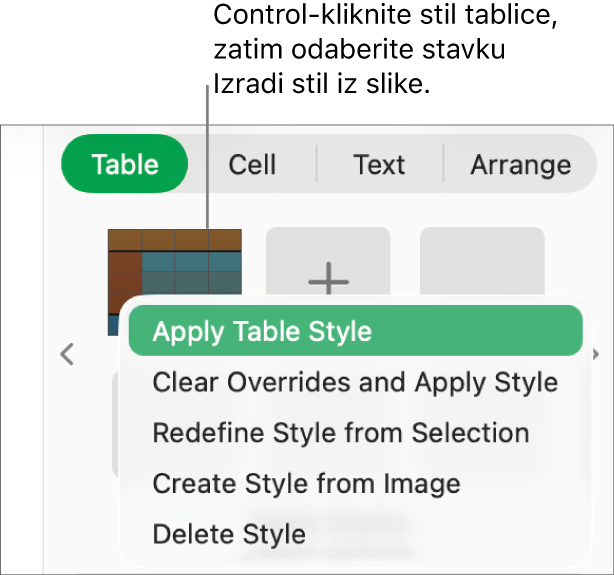Choose Redefine Style from Selection
614x575 pixels.
341,433
